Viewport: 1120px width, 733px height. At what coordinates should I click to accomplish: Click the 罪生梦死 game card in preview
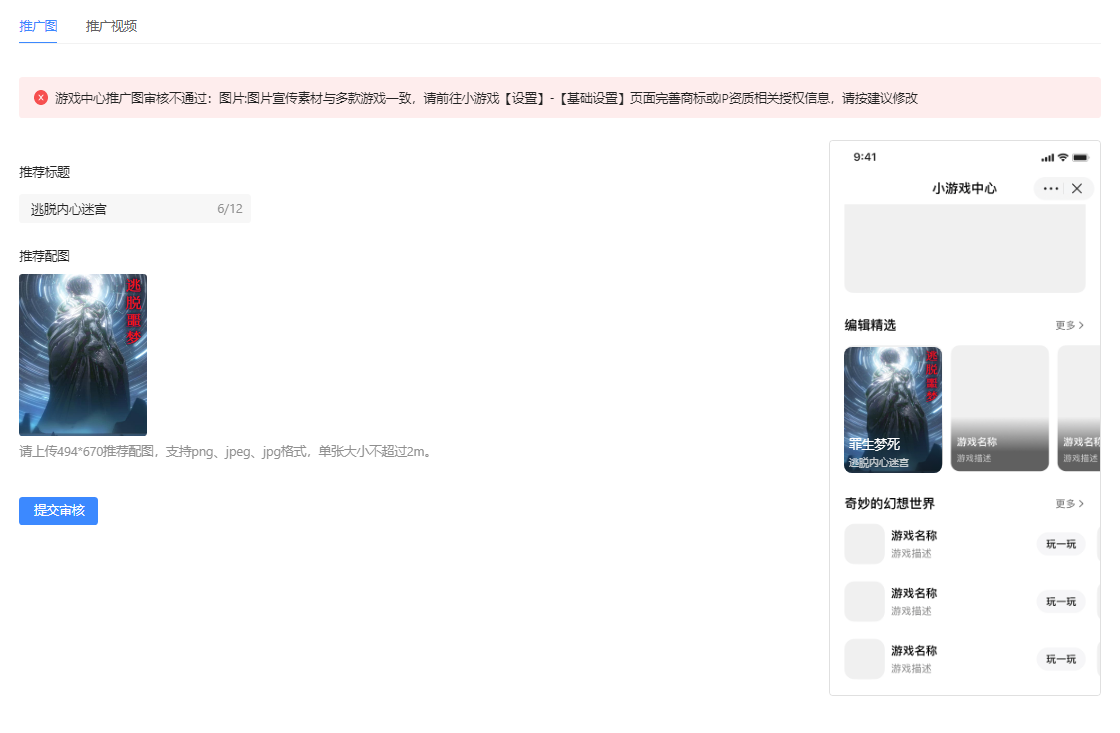tap(893, 409)
